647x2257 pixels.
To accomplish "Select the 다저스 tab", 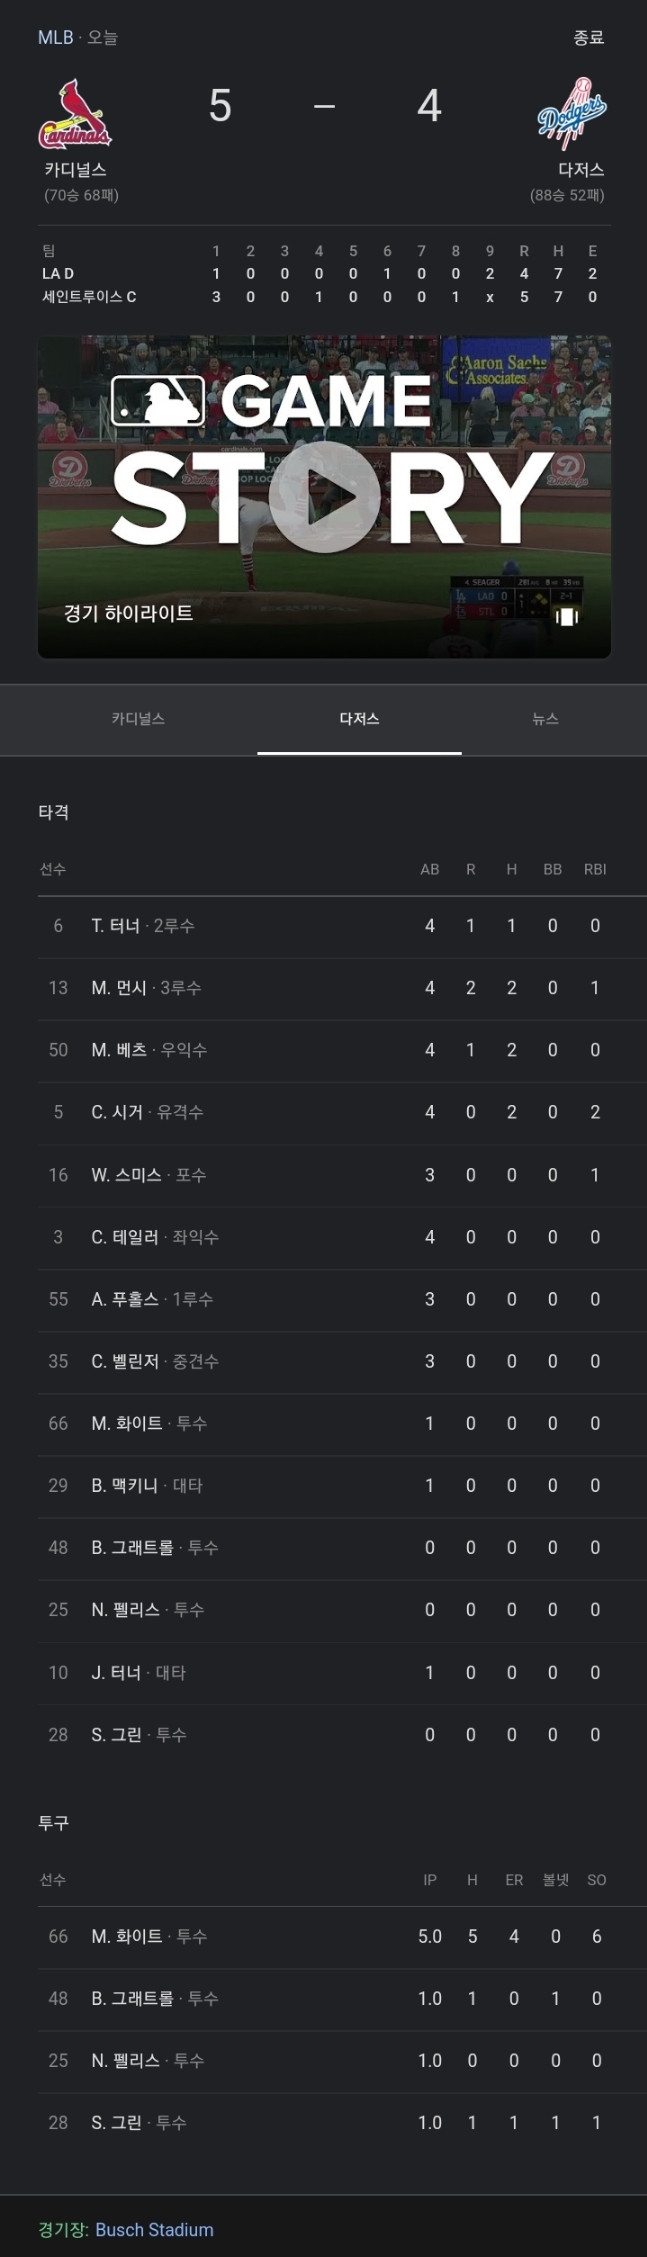I will pos(359,719).
